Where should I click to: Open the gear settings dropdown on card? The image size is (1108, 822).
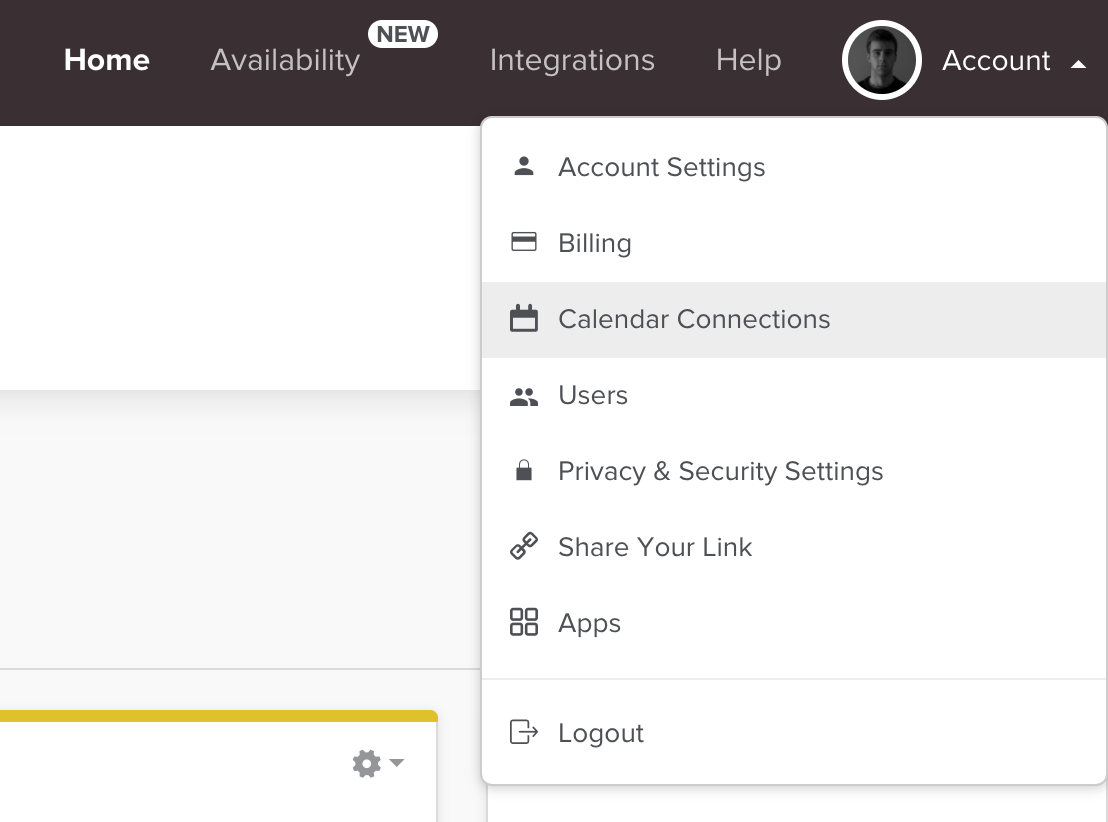click(x=378, y=764)
